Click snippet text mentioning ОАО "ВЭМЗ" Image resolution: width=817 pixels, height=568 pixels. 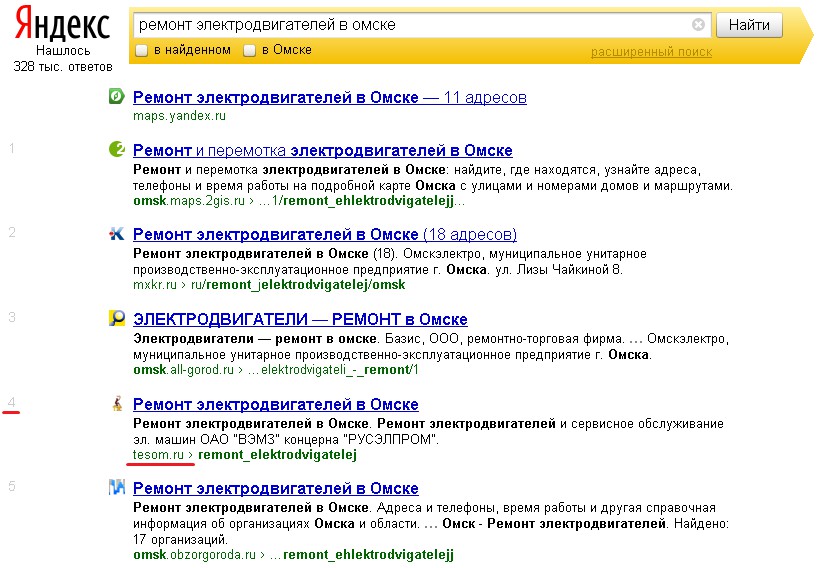pos(286,439)
